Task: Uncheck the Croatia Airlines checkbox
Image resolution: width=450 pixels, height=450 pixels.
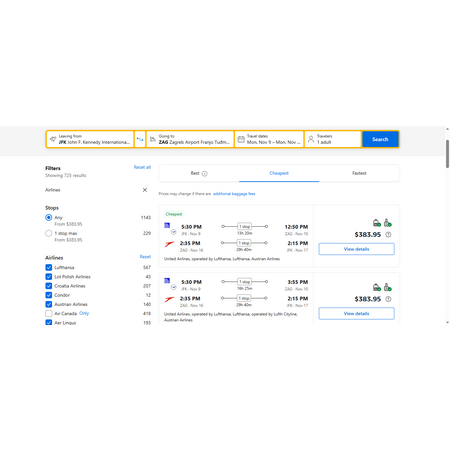Action: 49,286
